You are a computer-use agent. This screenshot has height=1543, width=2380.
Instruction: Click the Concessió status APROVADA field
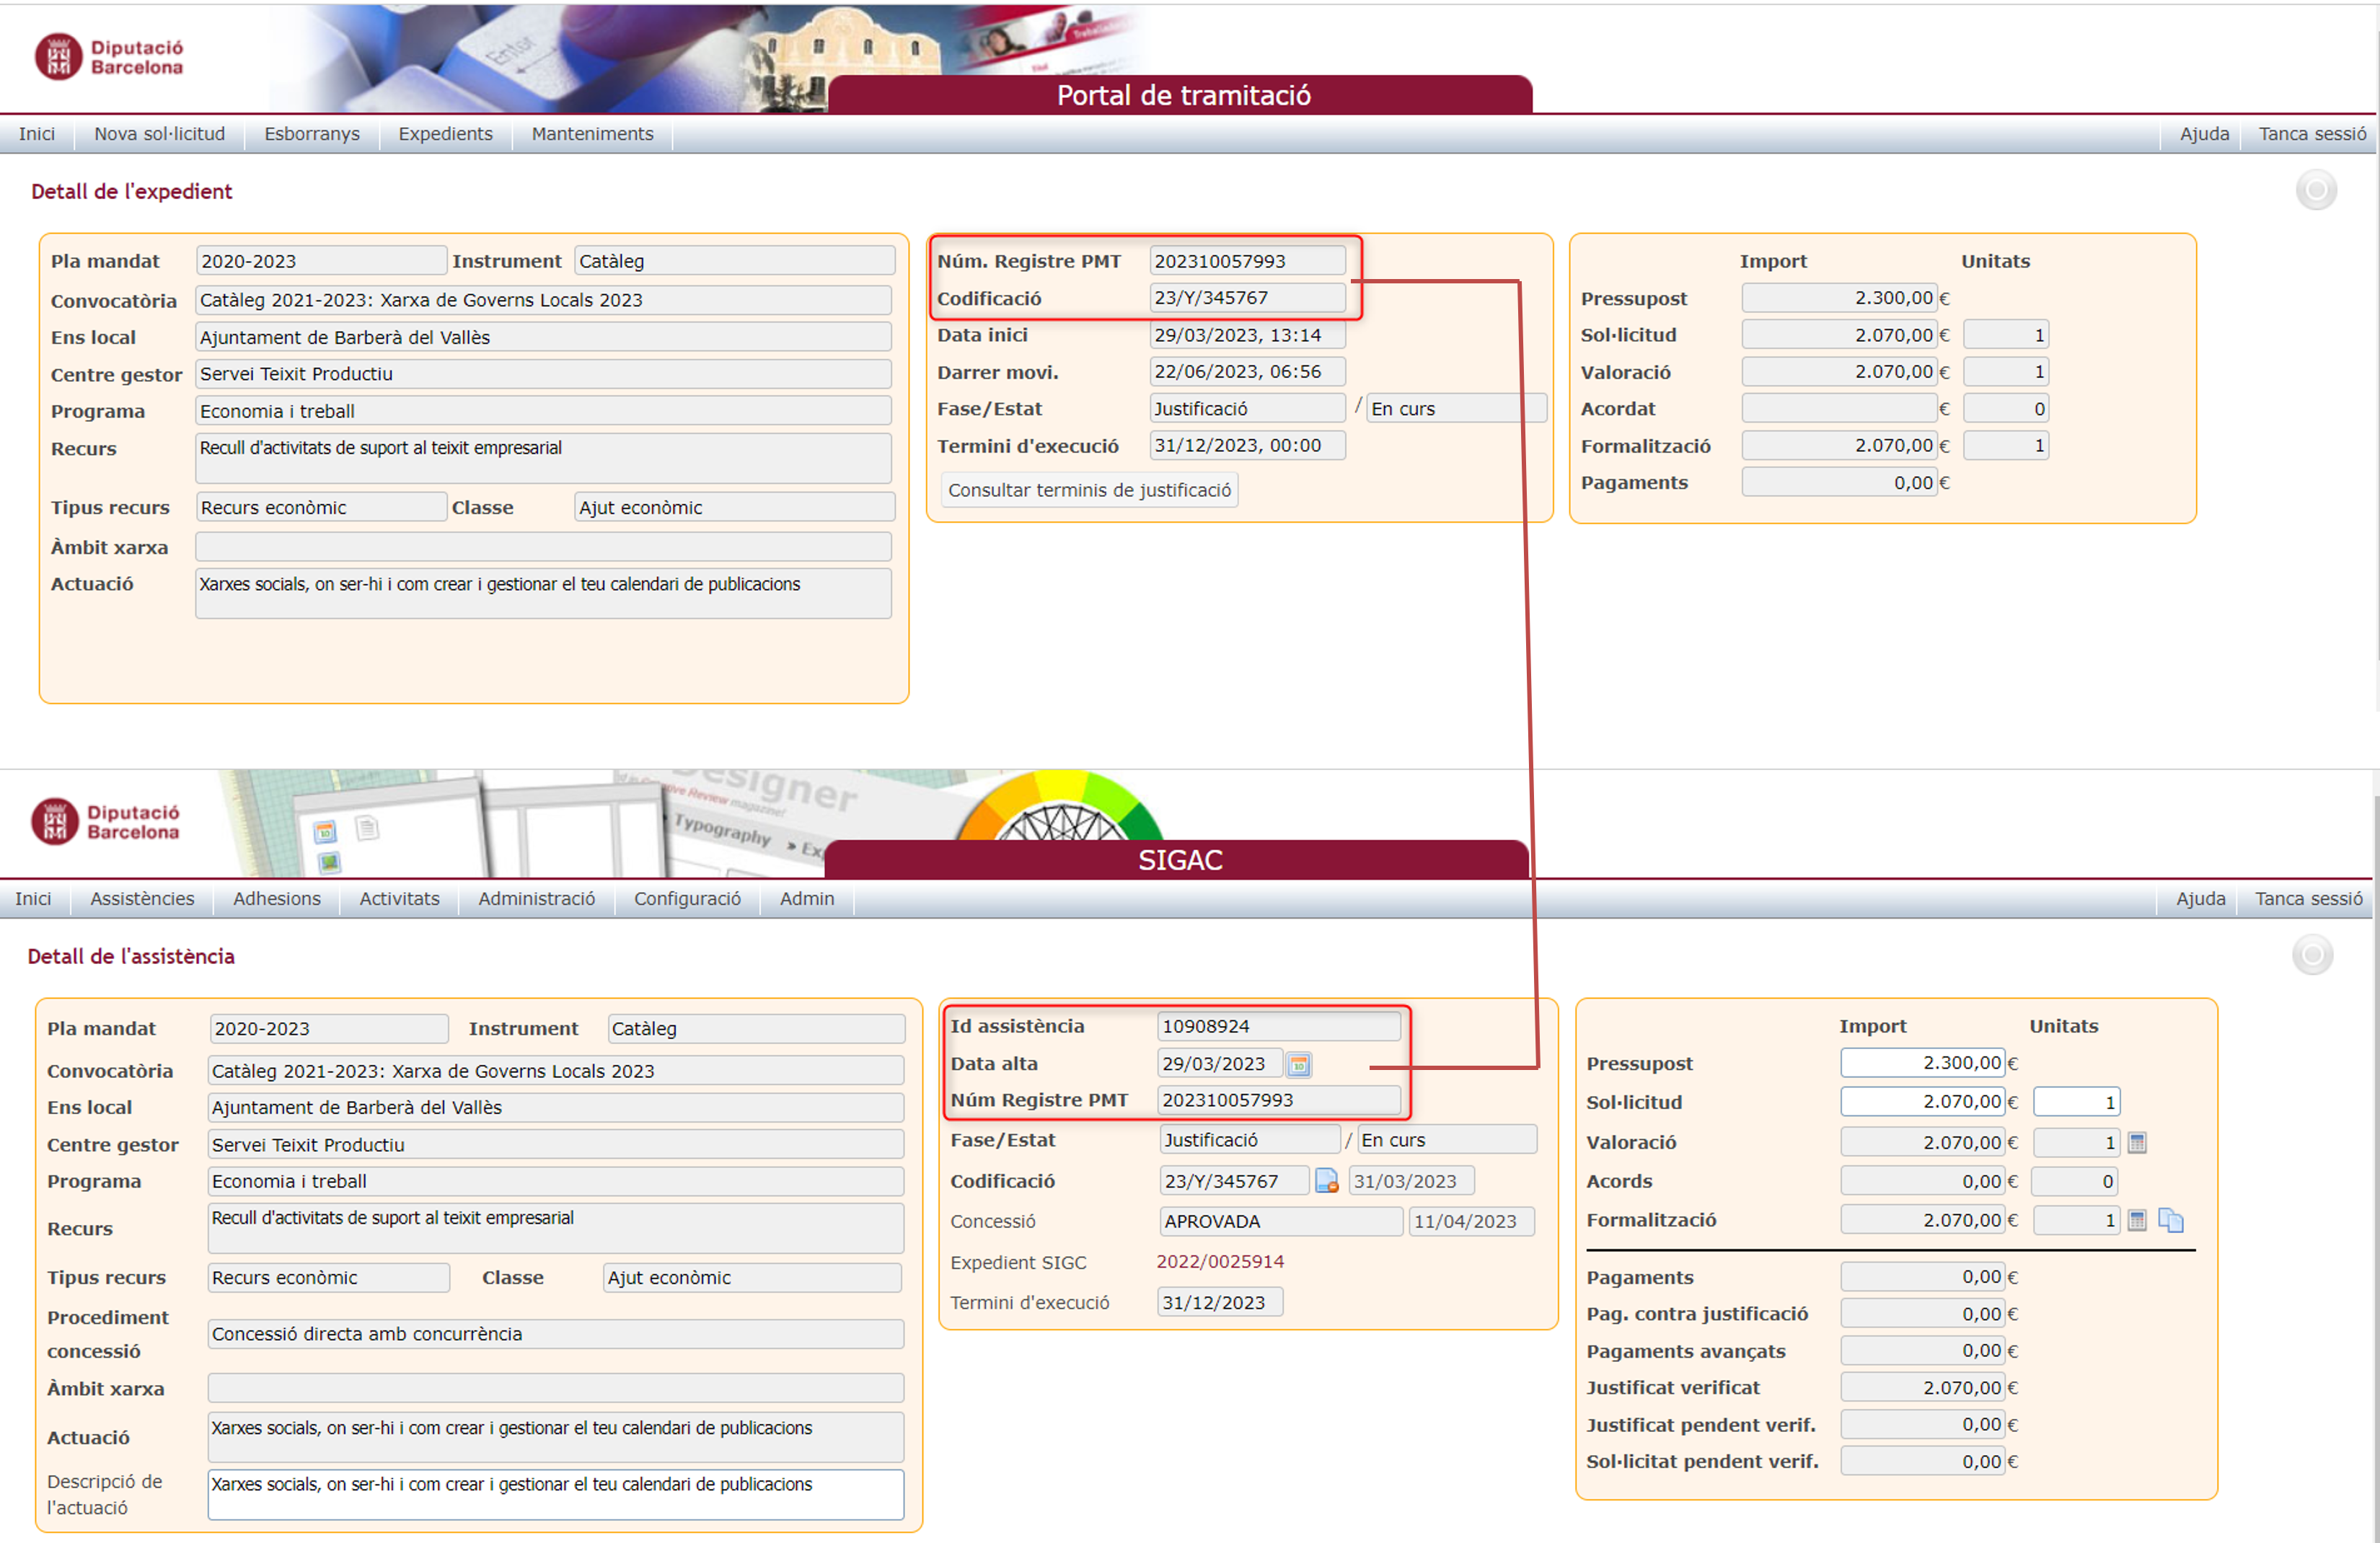(x=1281, y=1222)
